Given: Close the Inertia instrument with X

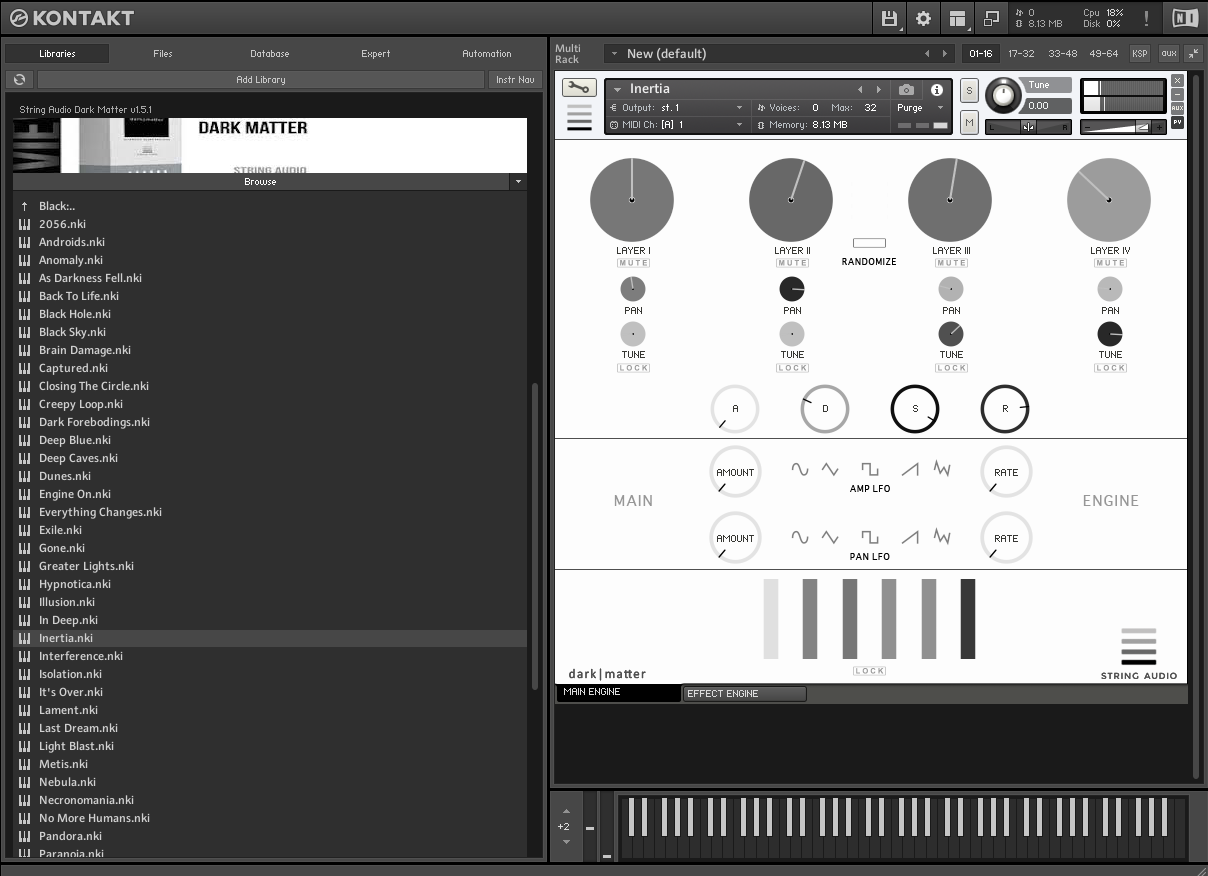Looking at the screenshot, I should (1177, 80).
